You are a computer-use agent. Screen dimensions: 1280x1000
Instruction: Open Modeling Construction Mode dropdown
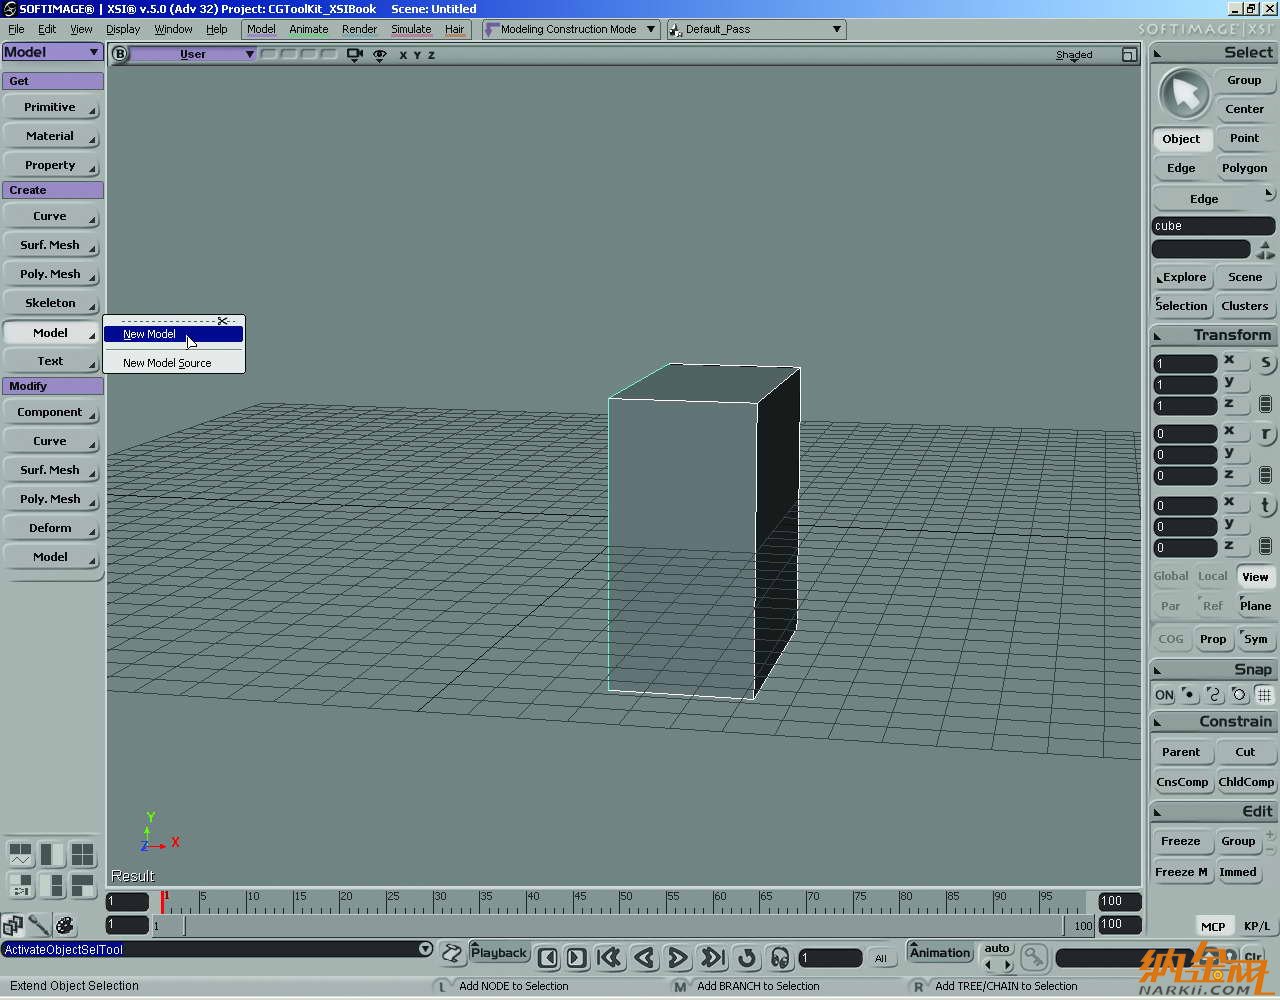pyautogui.click(x=571, y=29)
